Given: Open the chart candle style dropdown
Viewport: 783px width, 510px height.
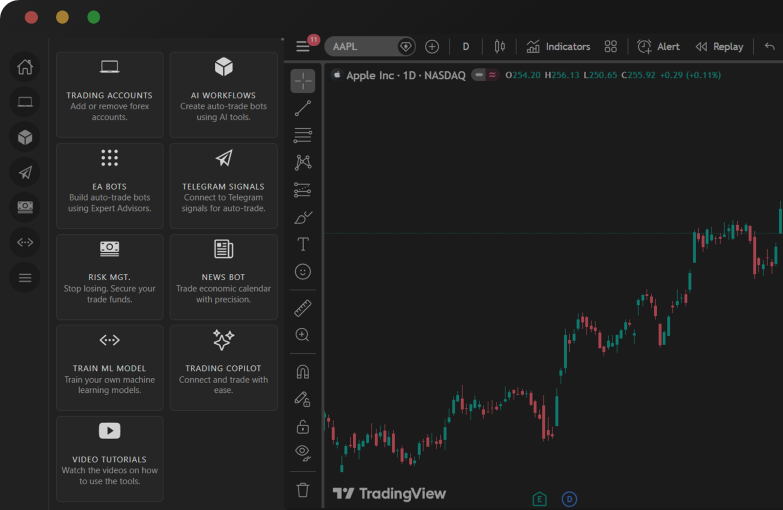Looking at the screenshot, I should pyautogui.click(x=499, y=46).
